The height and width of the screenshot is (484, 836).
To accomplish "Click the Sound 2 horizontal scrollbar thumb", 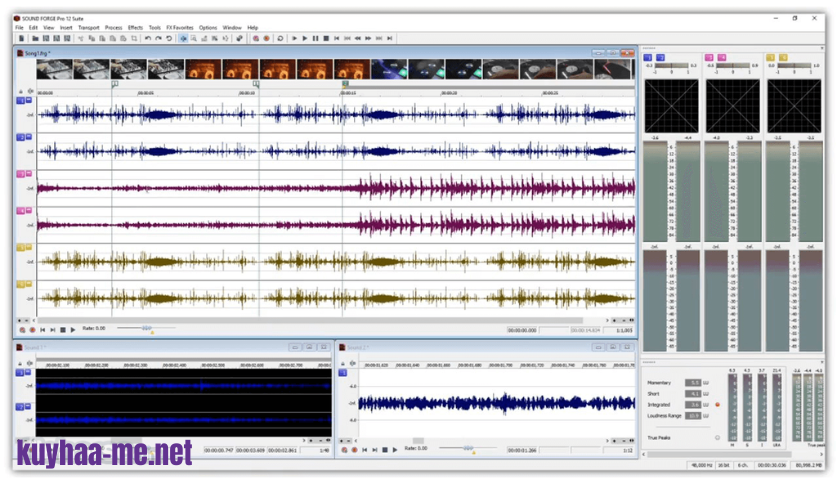I will point(419,441).
